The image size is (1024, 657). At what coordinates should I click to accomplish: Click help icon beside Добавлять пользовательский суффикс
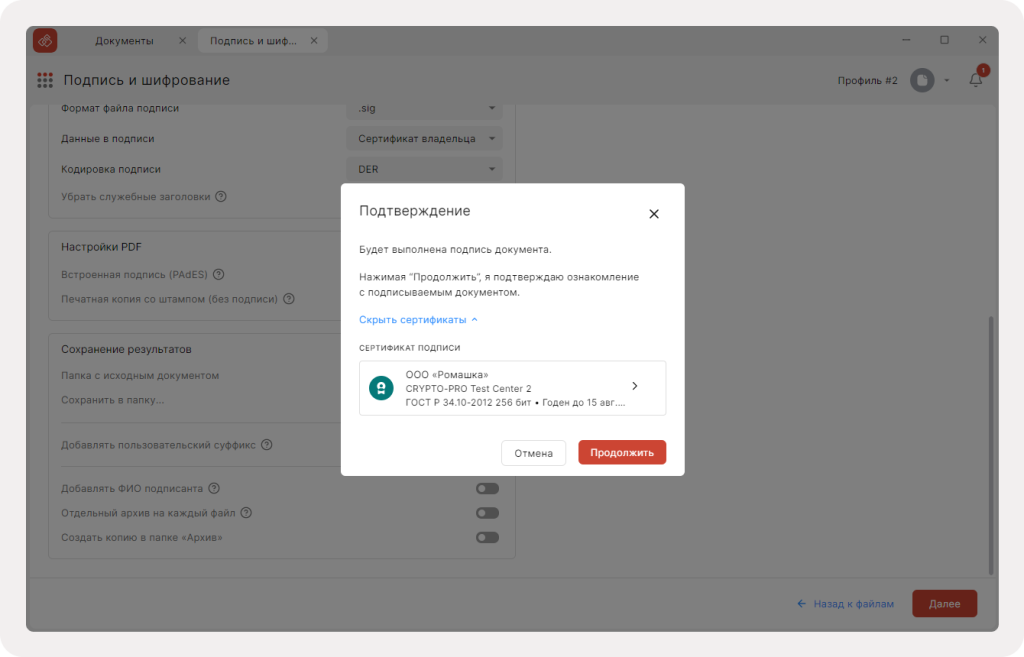(266, 445)
